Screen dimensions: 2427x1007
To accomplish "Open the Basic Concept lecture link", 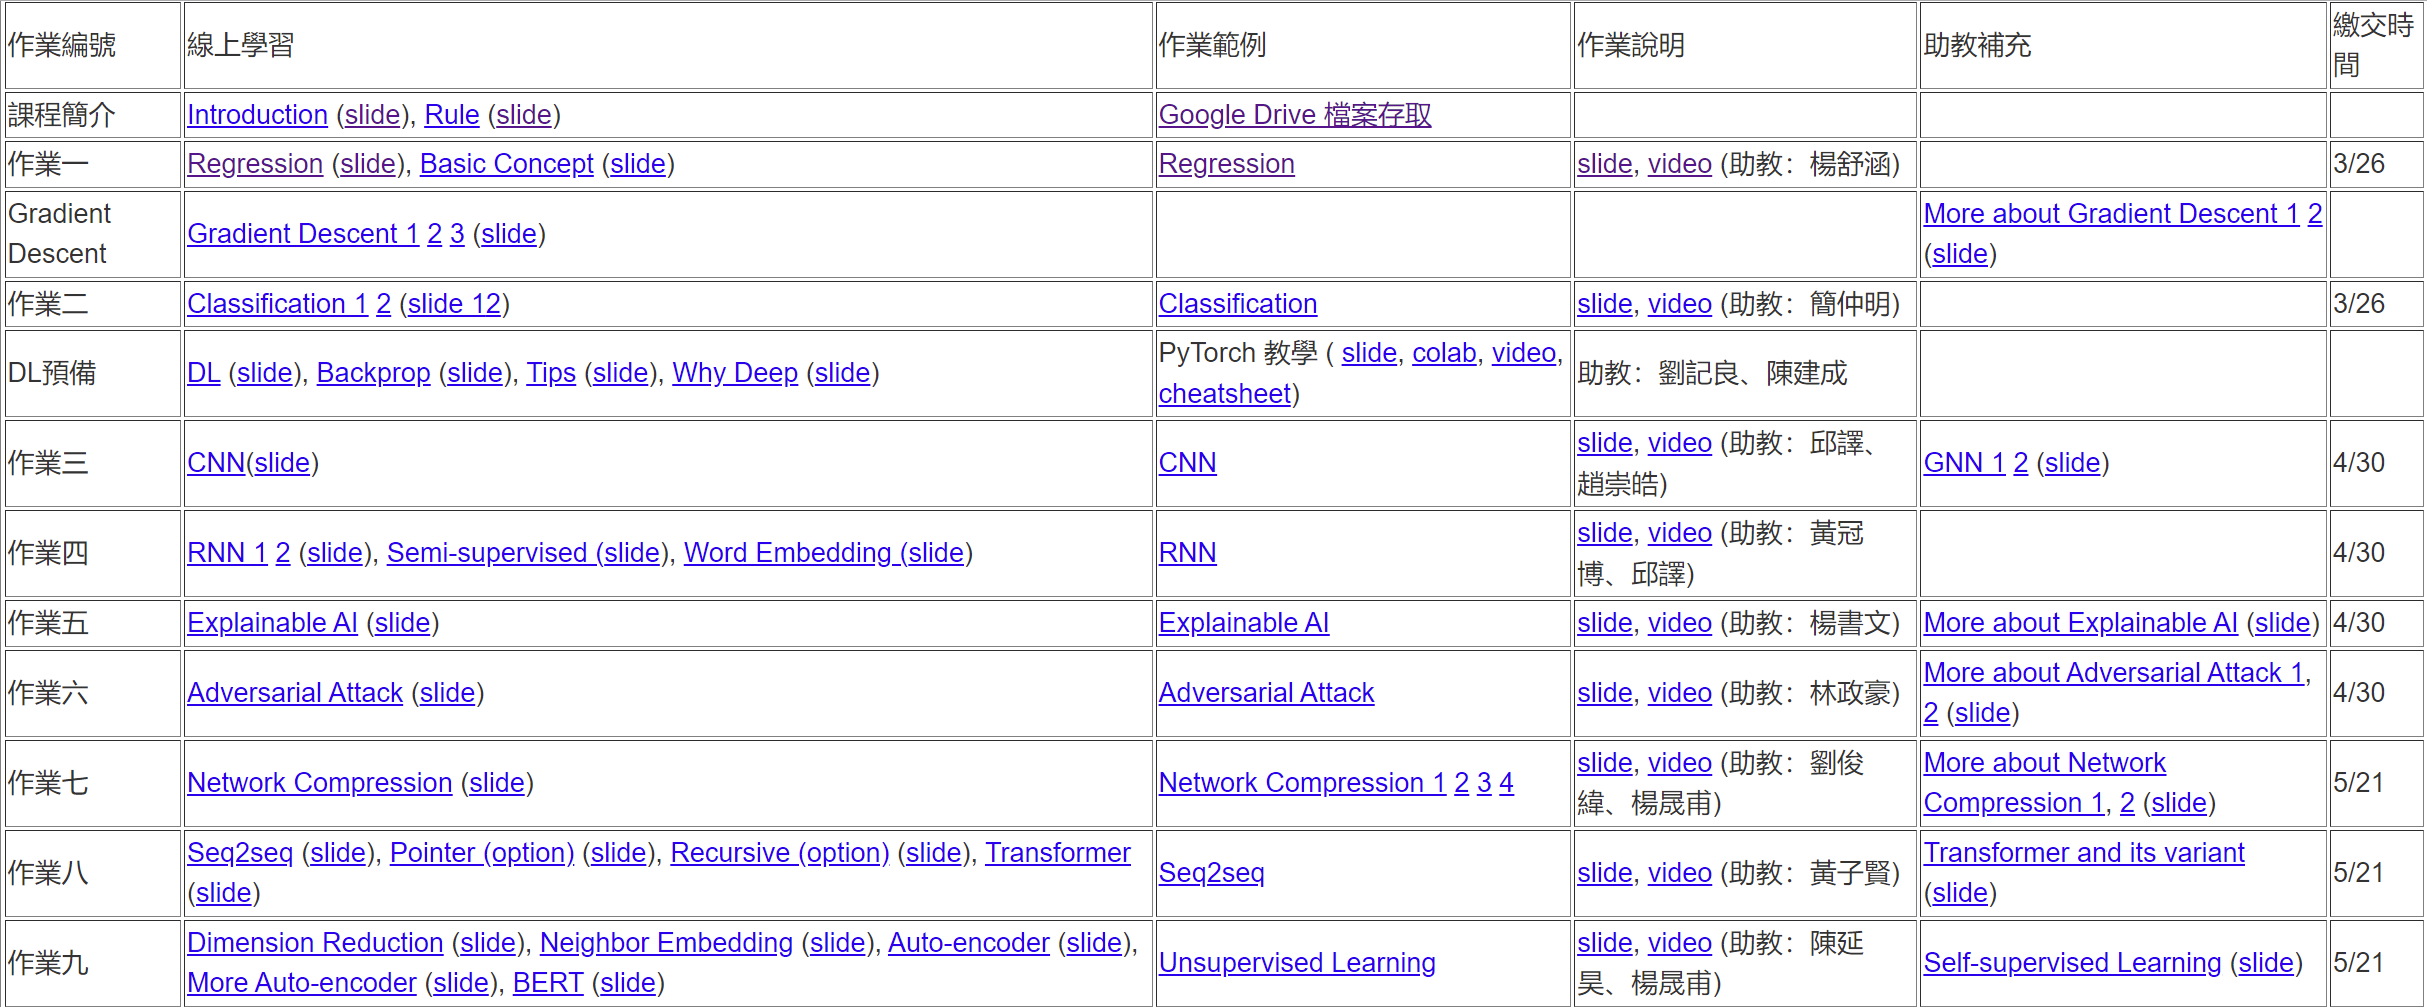I will 507,164.
